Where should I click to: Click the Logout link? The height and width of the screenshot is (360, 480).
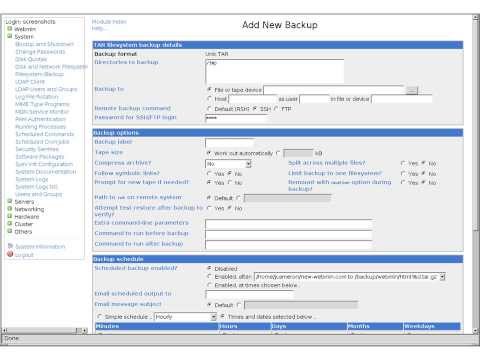coord(24,255)
